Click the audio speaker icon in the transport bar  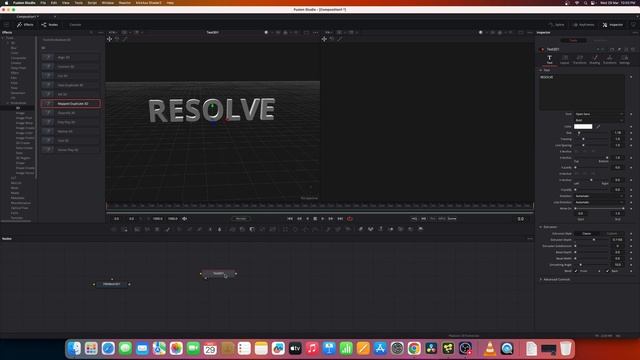[x=184, y=219]
